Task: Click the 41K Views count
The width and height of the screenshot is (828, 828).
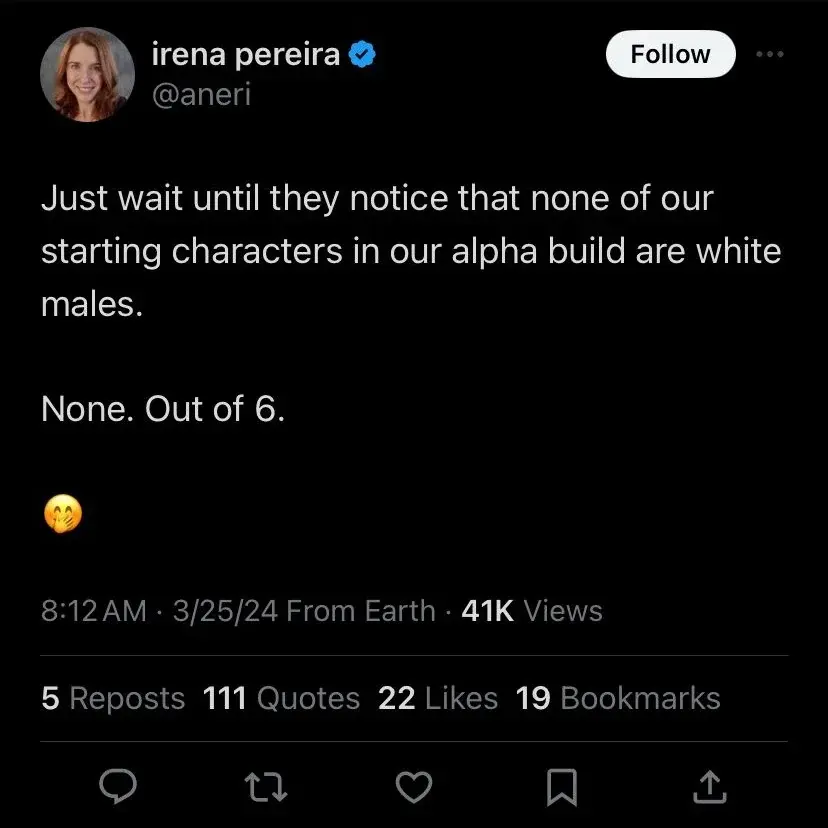Action: pyautogui.click(x=532, y=611)
